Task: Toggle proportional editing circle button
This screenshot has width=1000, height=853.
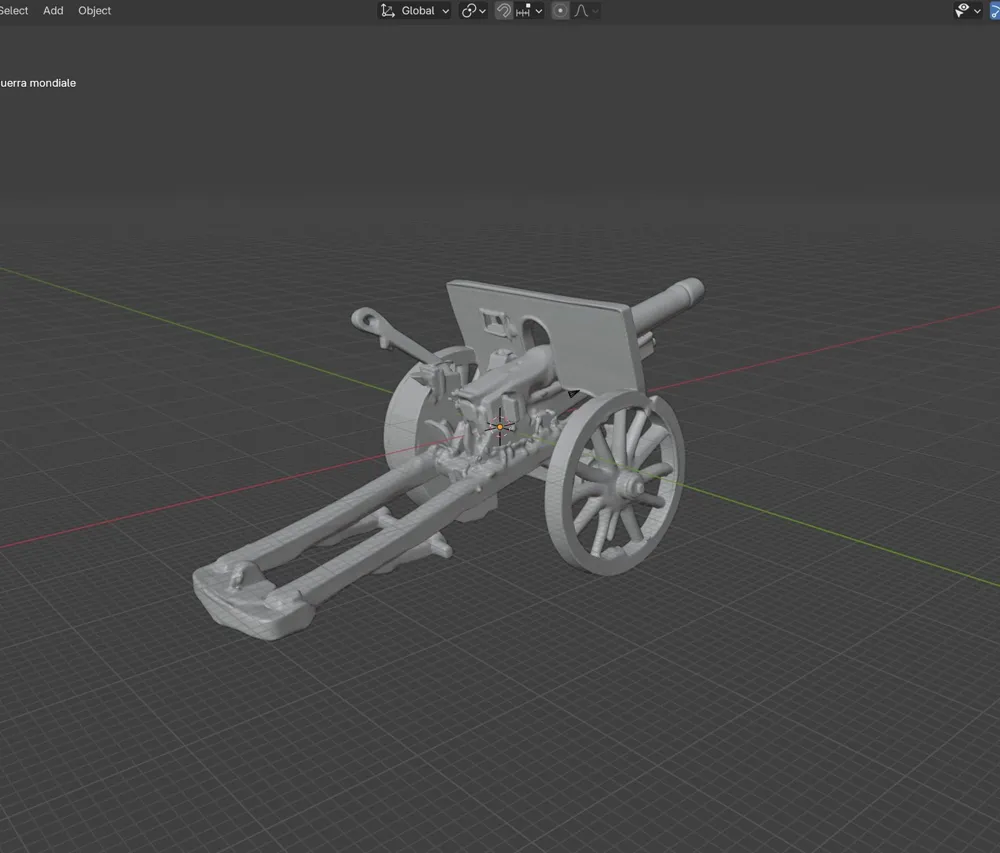Action: click(x=560, y=11)
